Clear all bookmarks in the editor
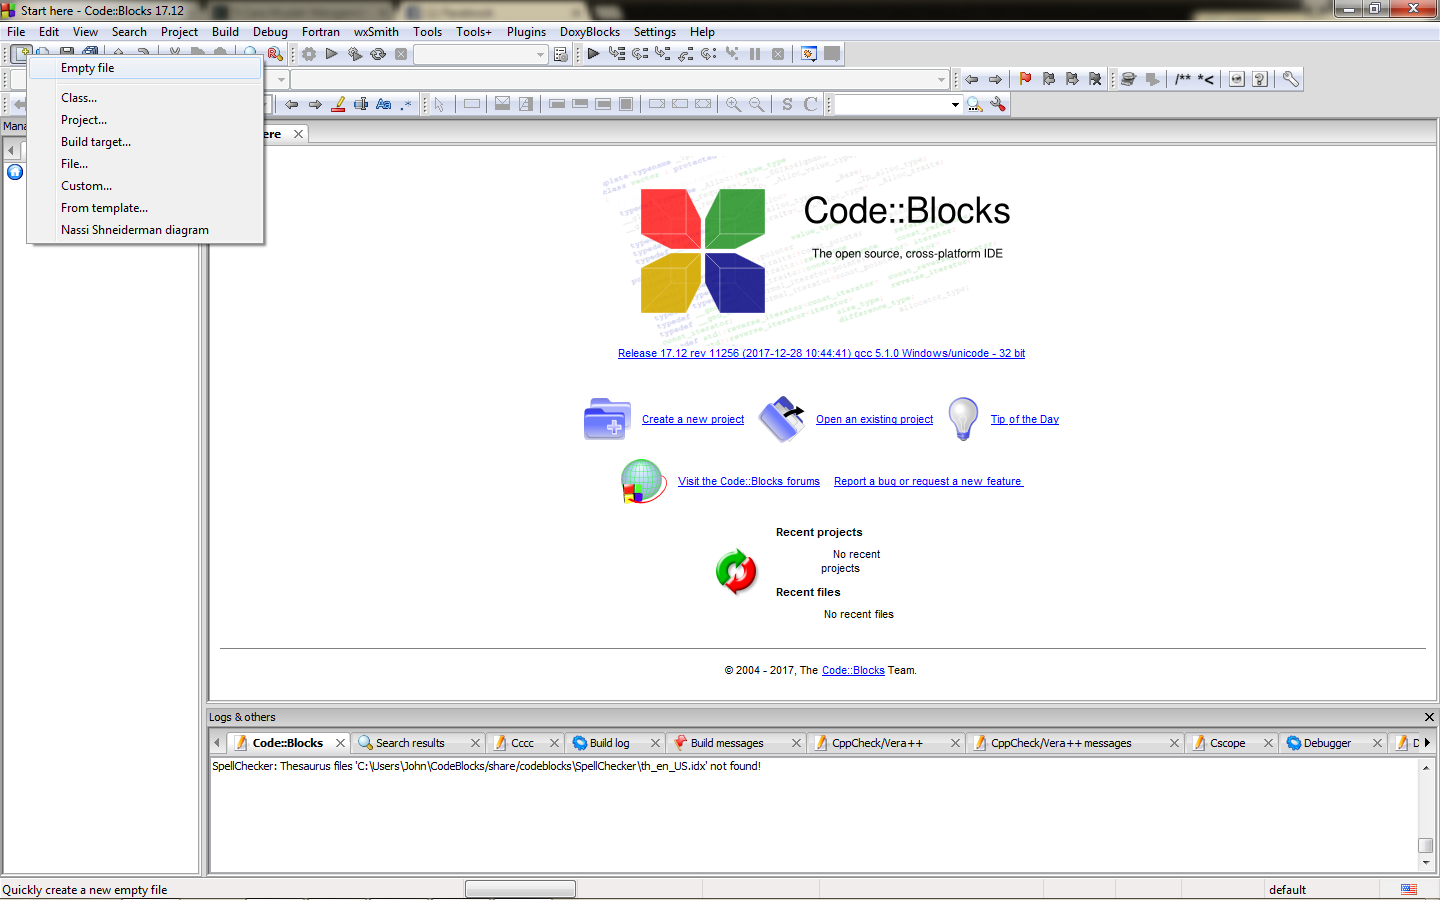Screen dimensions: 1440x900 point(1095,79)
